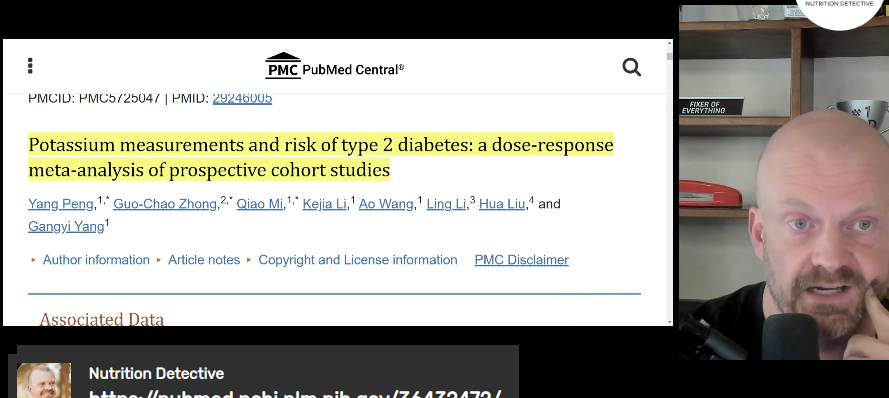The image size is (889, 398).
Task: Open author Yang Peng's link
Action: (61, 204)
